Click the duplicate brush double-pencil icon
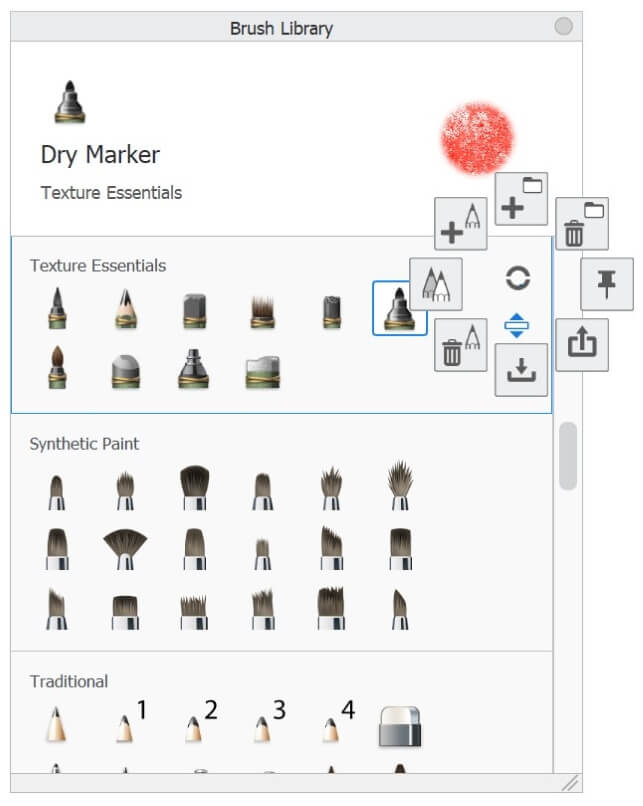 [x=436, y=284]
